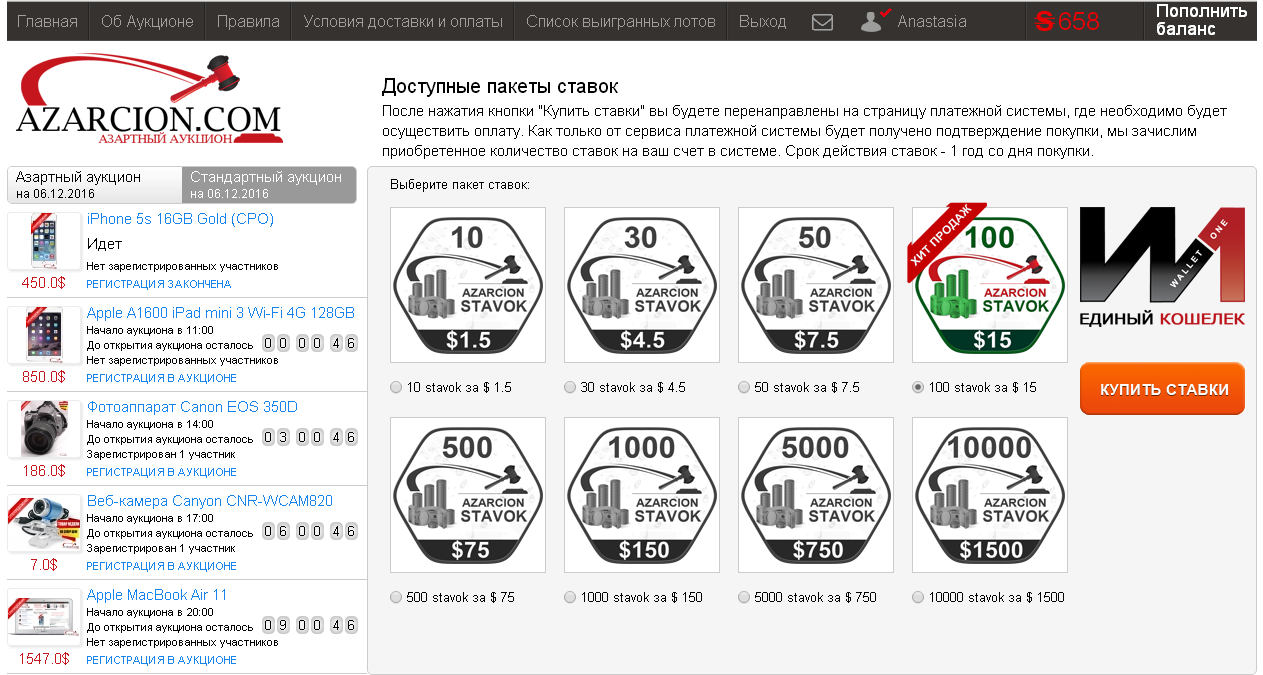The image size is (1263, 675).
Task: Open the Apple A1600 iPad mini 3 lot
Action: pos(221,313)
